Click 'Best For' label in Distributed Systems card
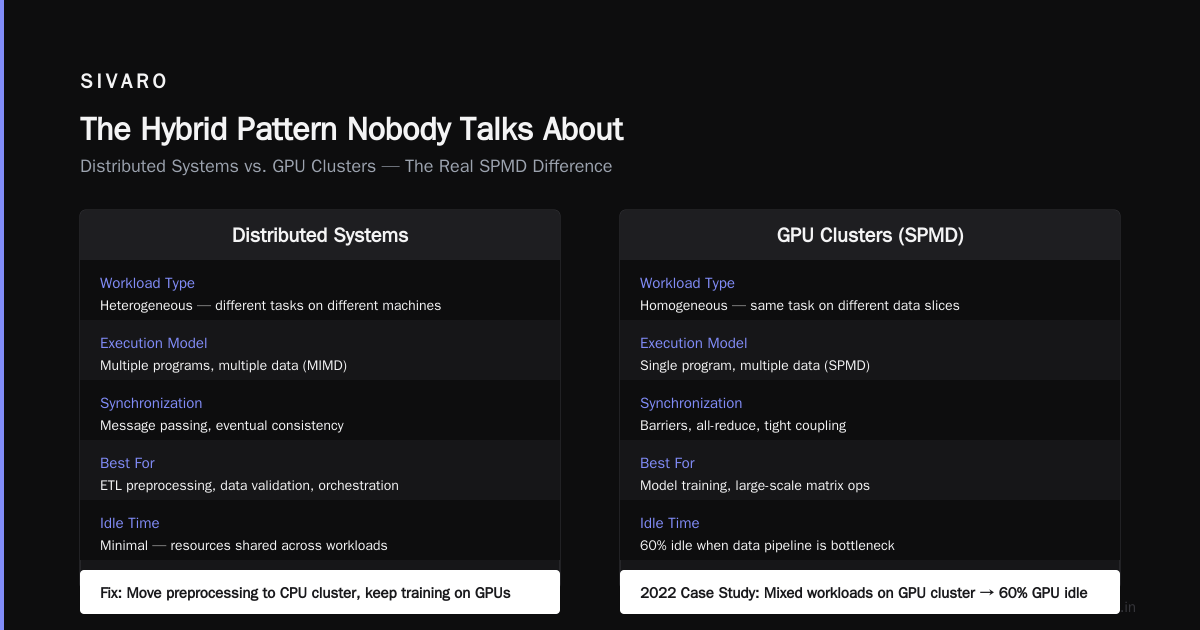Image resolution: width=1200 pixels, height=630 pixels. coord(127,463)
